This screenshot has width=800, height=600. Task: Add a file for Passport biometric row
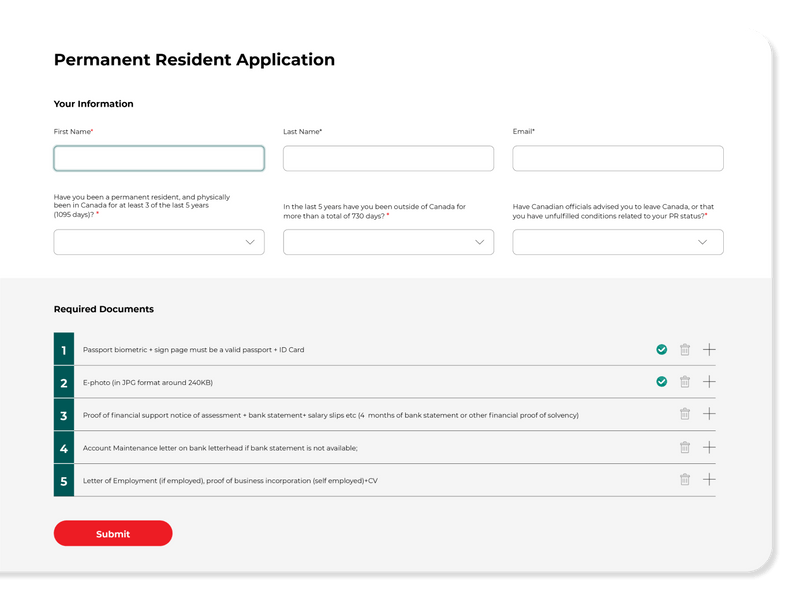click(x=709, y=349)
